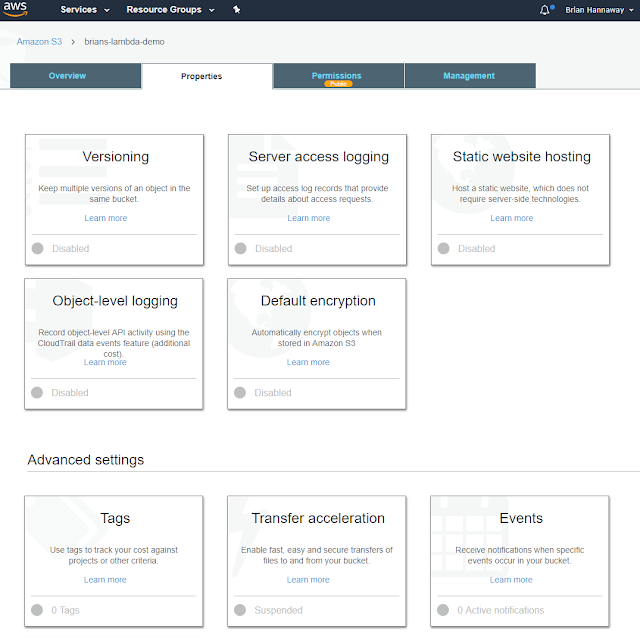Image resolution: width=640 pixels, height=638 pixels.
Task: Open the Versioning card title
Action: pos(116,157)
